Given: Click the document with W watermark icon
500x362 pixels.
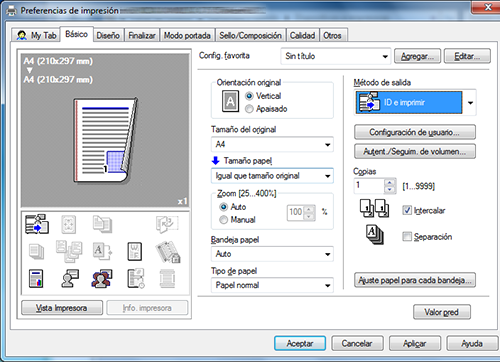Looking at the screenshot, I should point(135,251).
